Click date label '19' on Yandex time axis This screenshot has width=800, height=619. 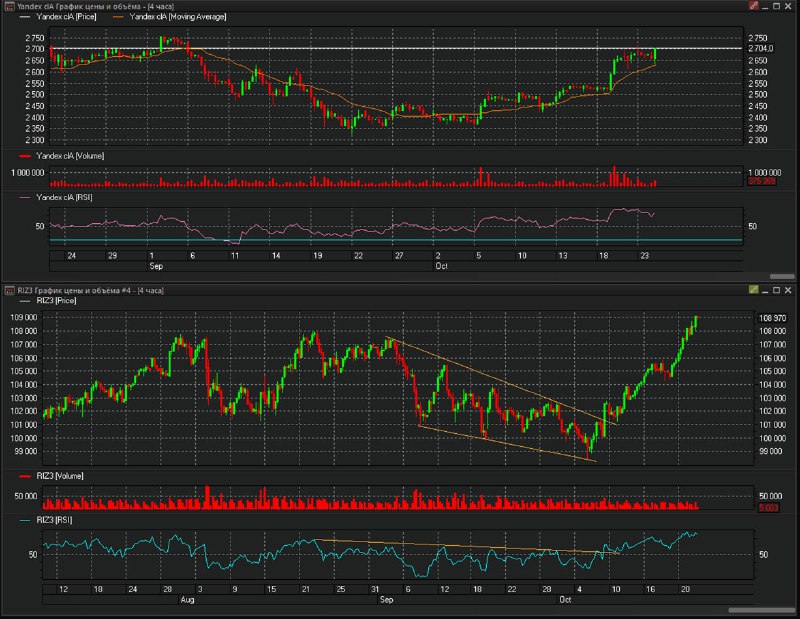click(x=317, y=256)
